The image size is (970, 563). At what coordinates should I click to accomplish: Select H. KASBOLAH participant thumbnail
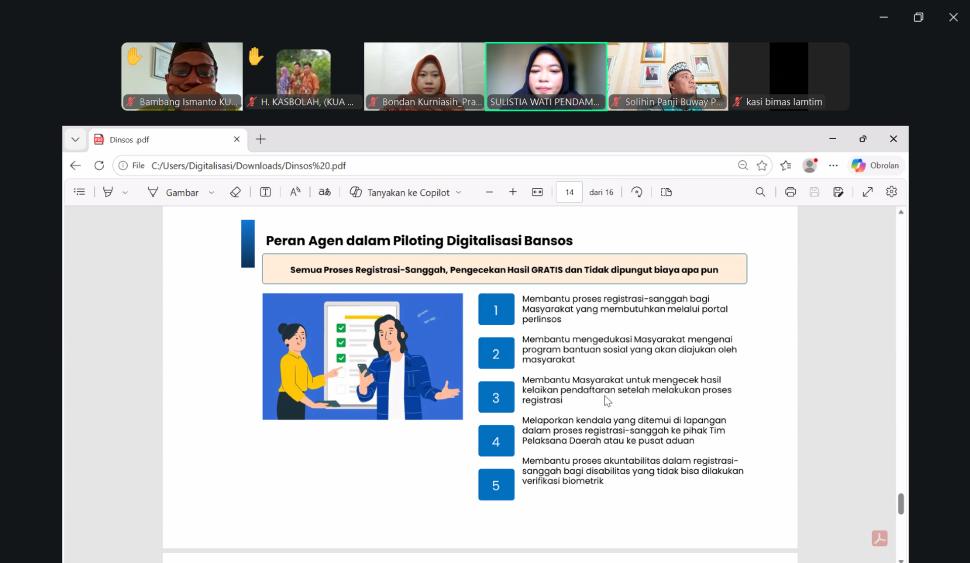coord(303,76)
